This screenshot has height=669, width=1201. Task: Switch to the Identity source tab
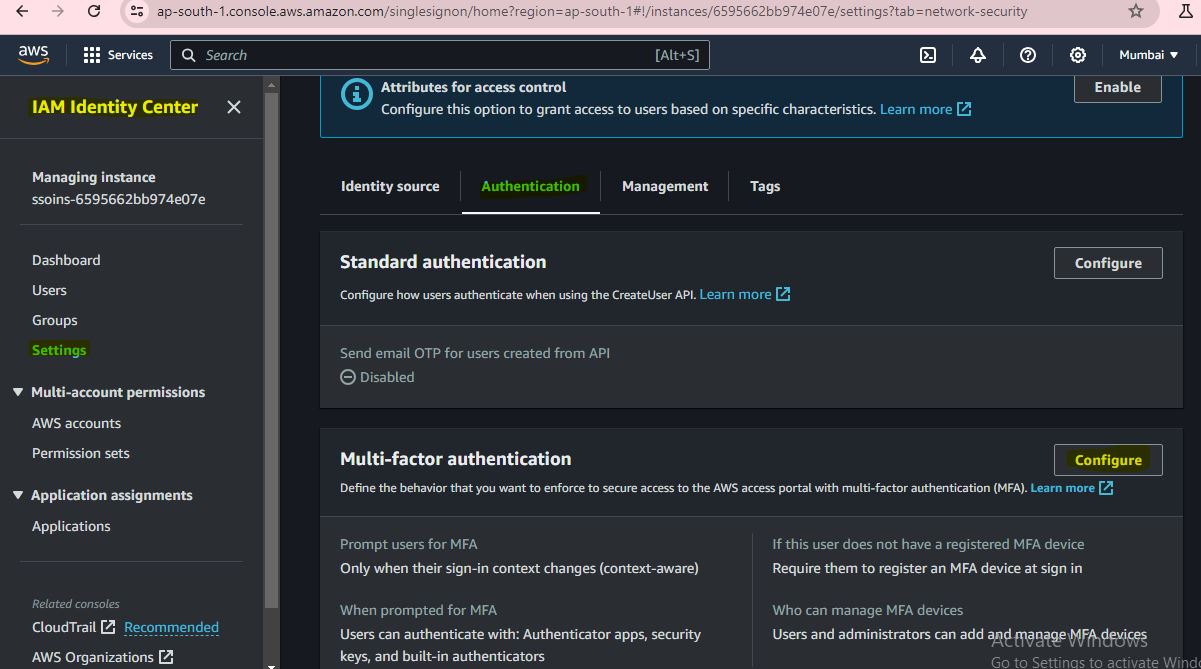coord(390,186)
